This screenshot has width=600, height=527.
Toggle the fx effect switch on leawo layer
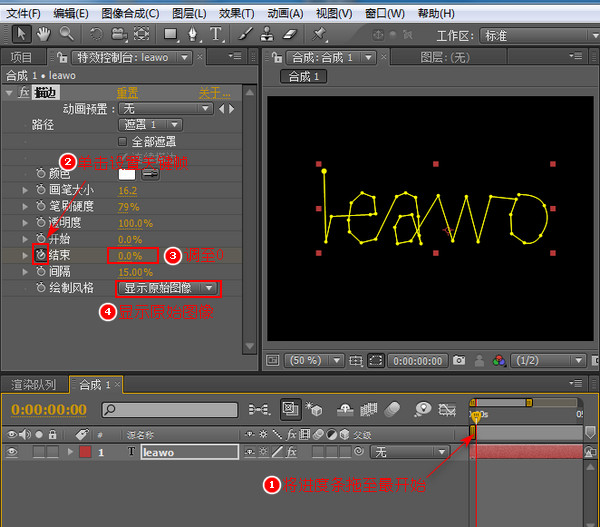click(292, 452)
